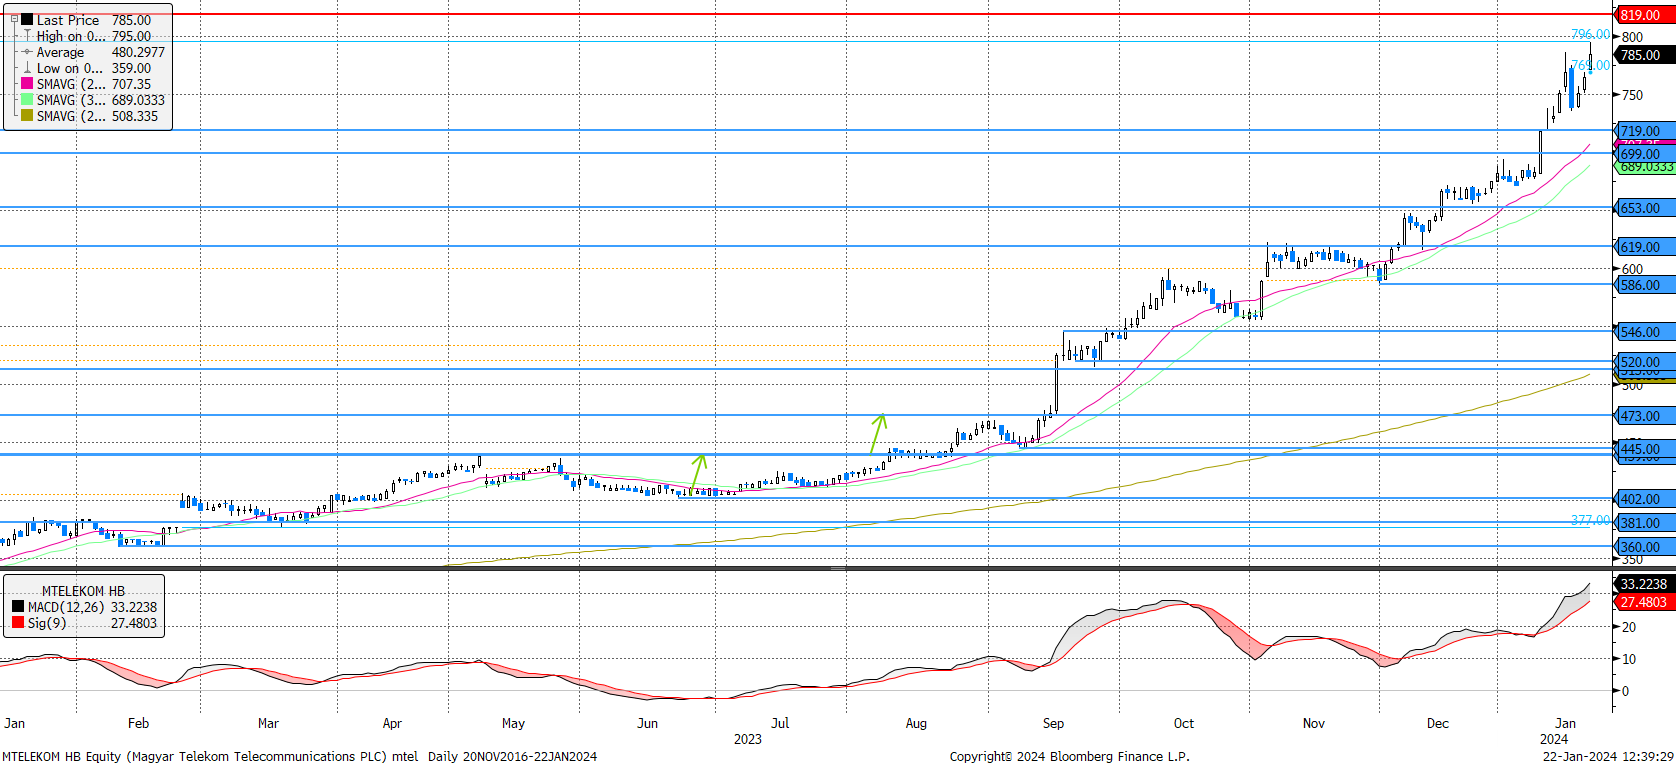Click the green 689.0333 moving average tag

click(1646, 168)
